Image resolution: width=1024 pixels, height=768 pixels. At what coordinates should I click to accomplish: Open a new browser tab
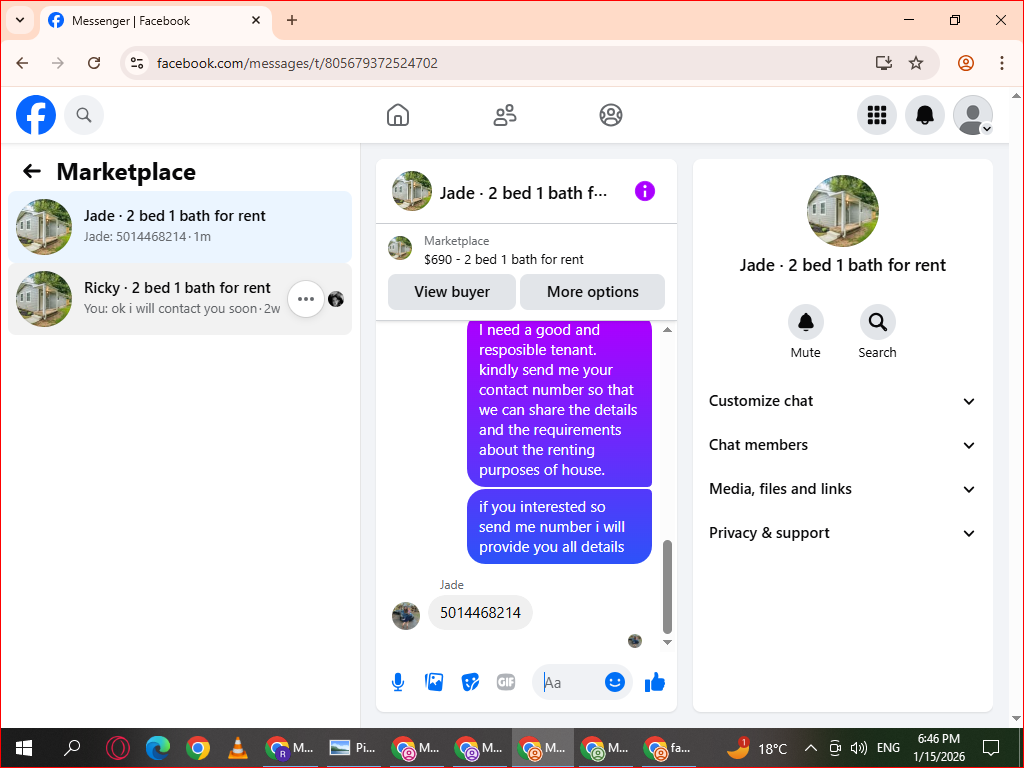(292, 20)
